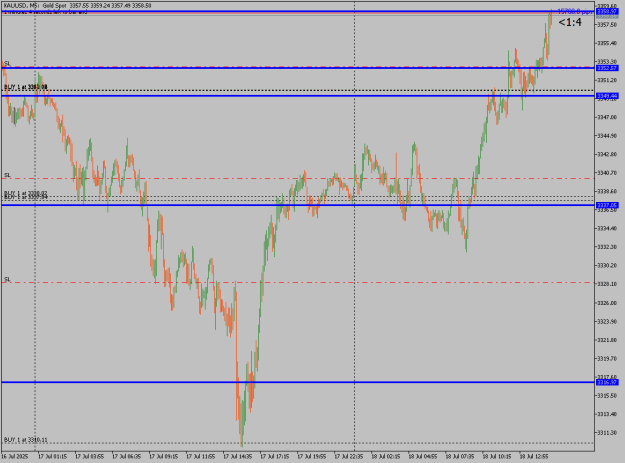625x463 pixels.
Task: Select the blue horizontal line at 3316.97
Action: click(298, 383)
